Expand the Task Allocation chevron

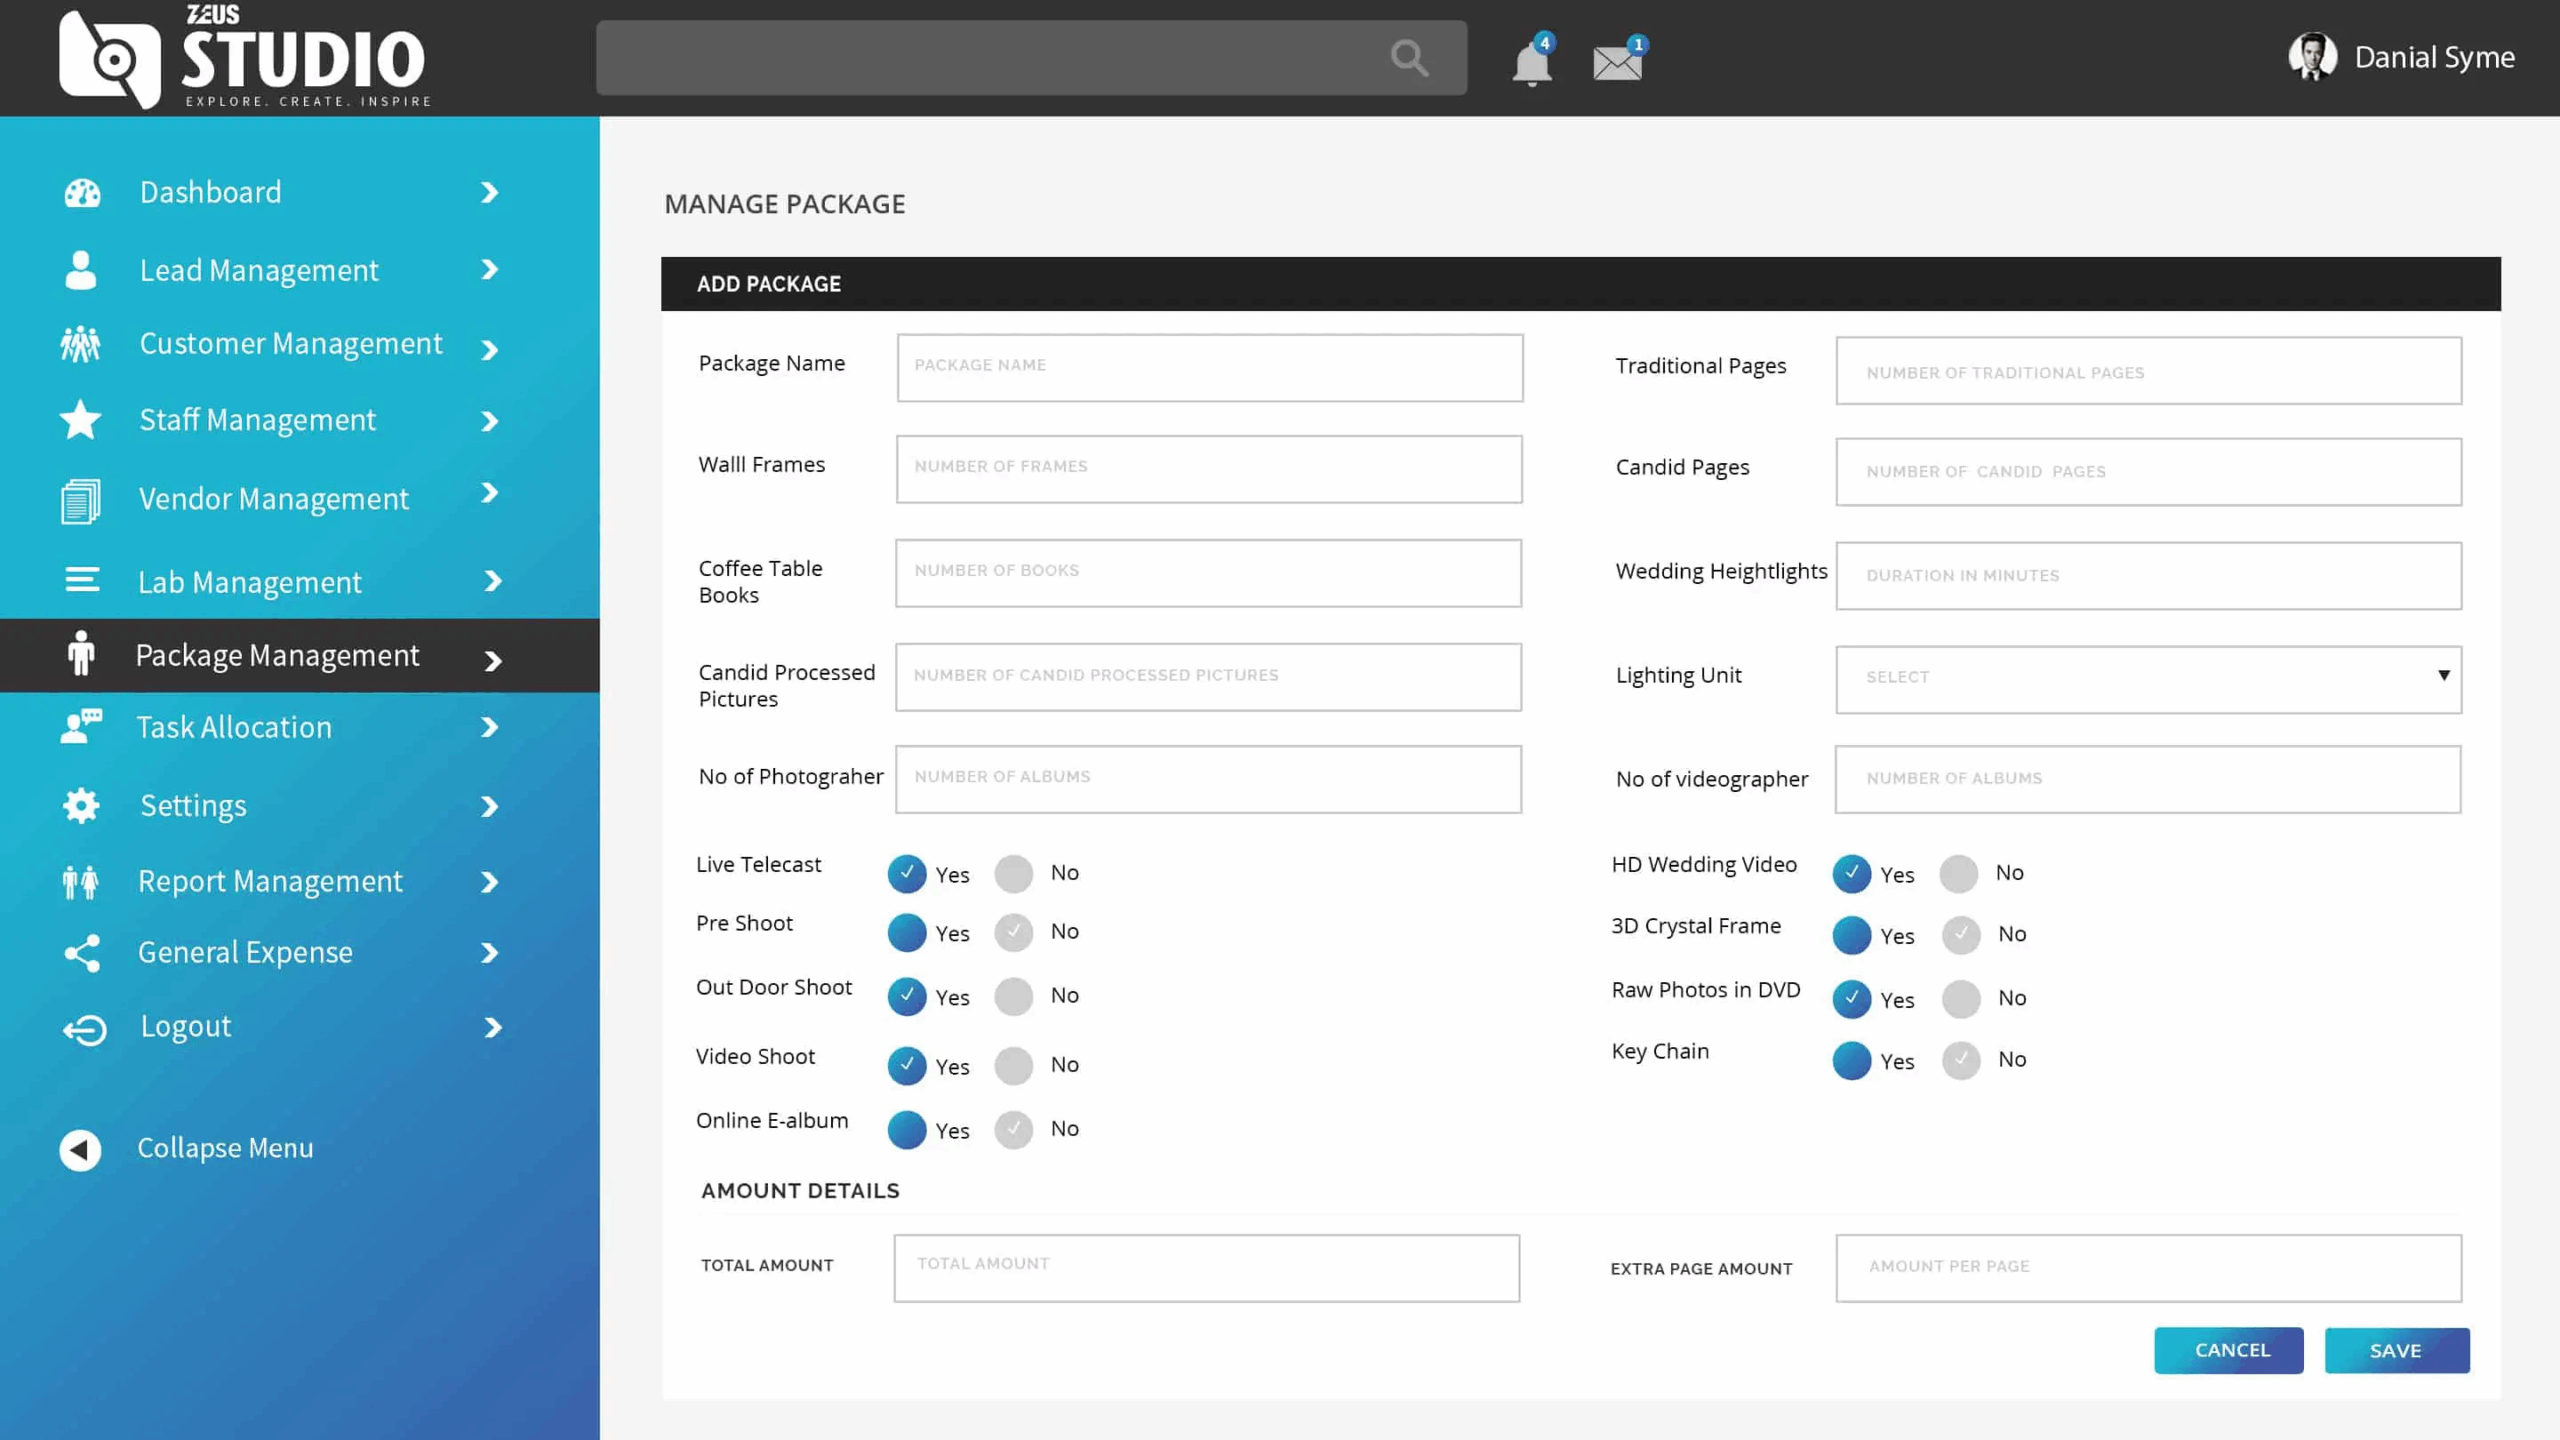(x=489, y=727)
